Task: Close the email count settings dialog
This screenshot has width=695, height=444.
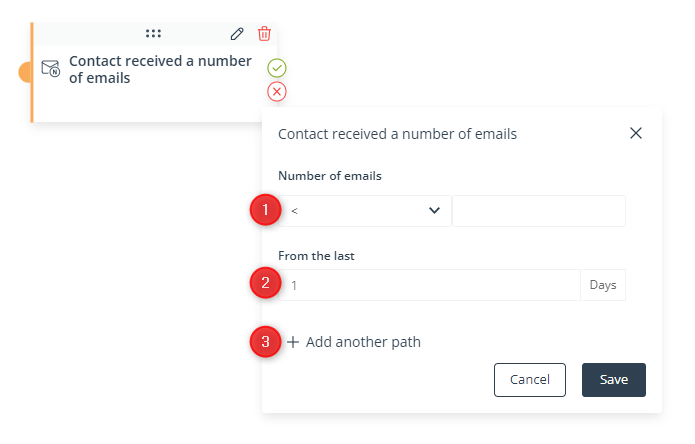Action: tap(636, 133)
